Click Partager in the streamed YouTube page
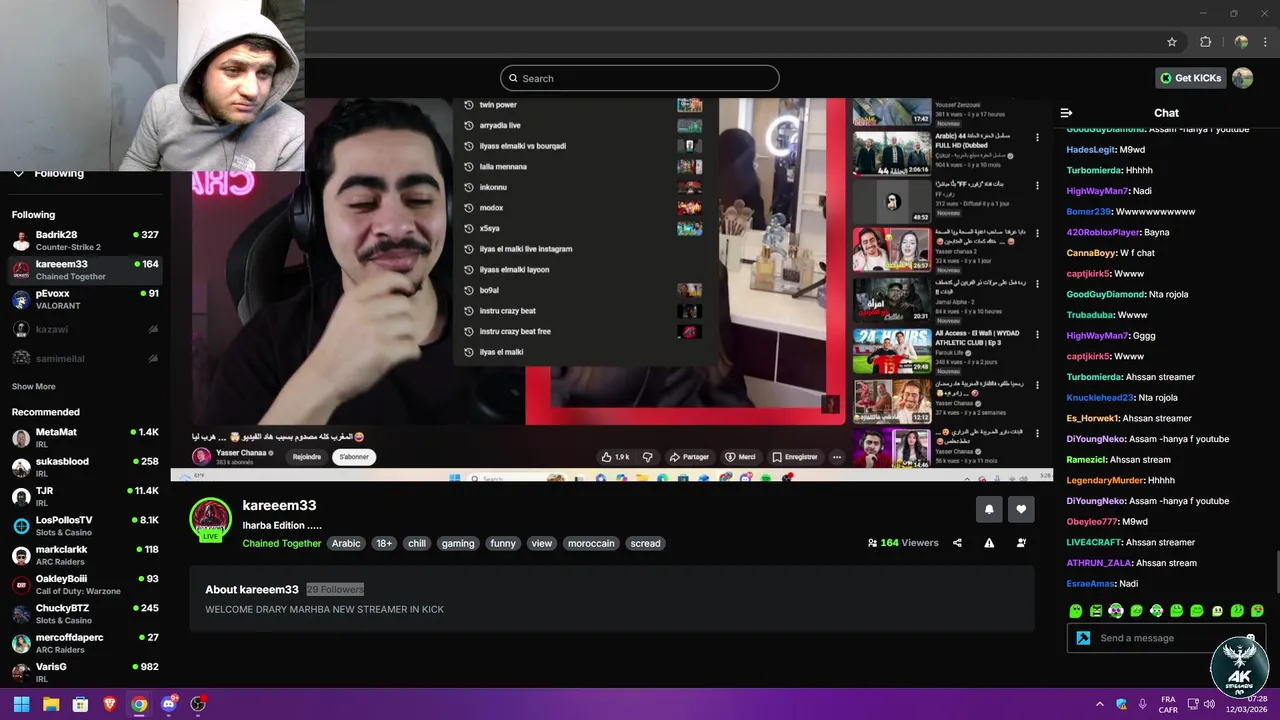The height and width of the screenshot is (720, 1280). (x=689, y=457)
